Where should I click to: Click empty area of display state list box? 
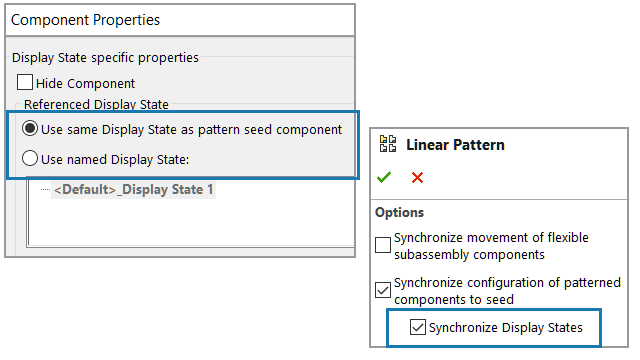[x=191, y=224]
